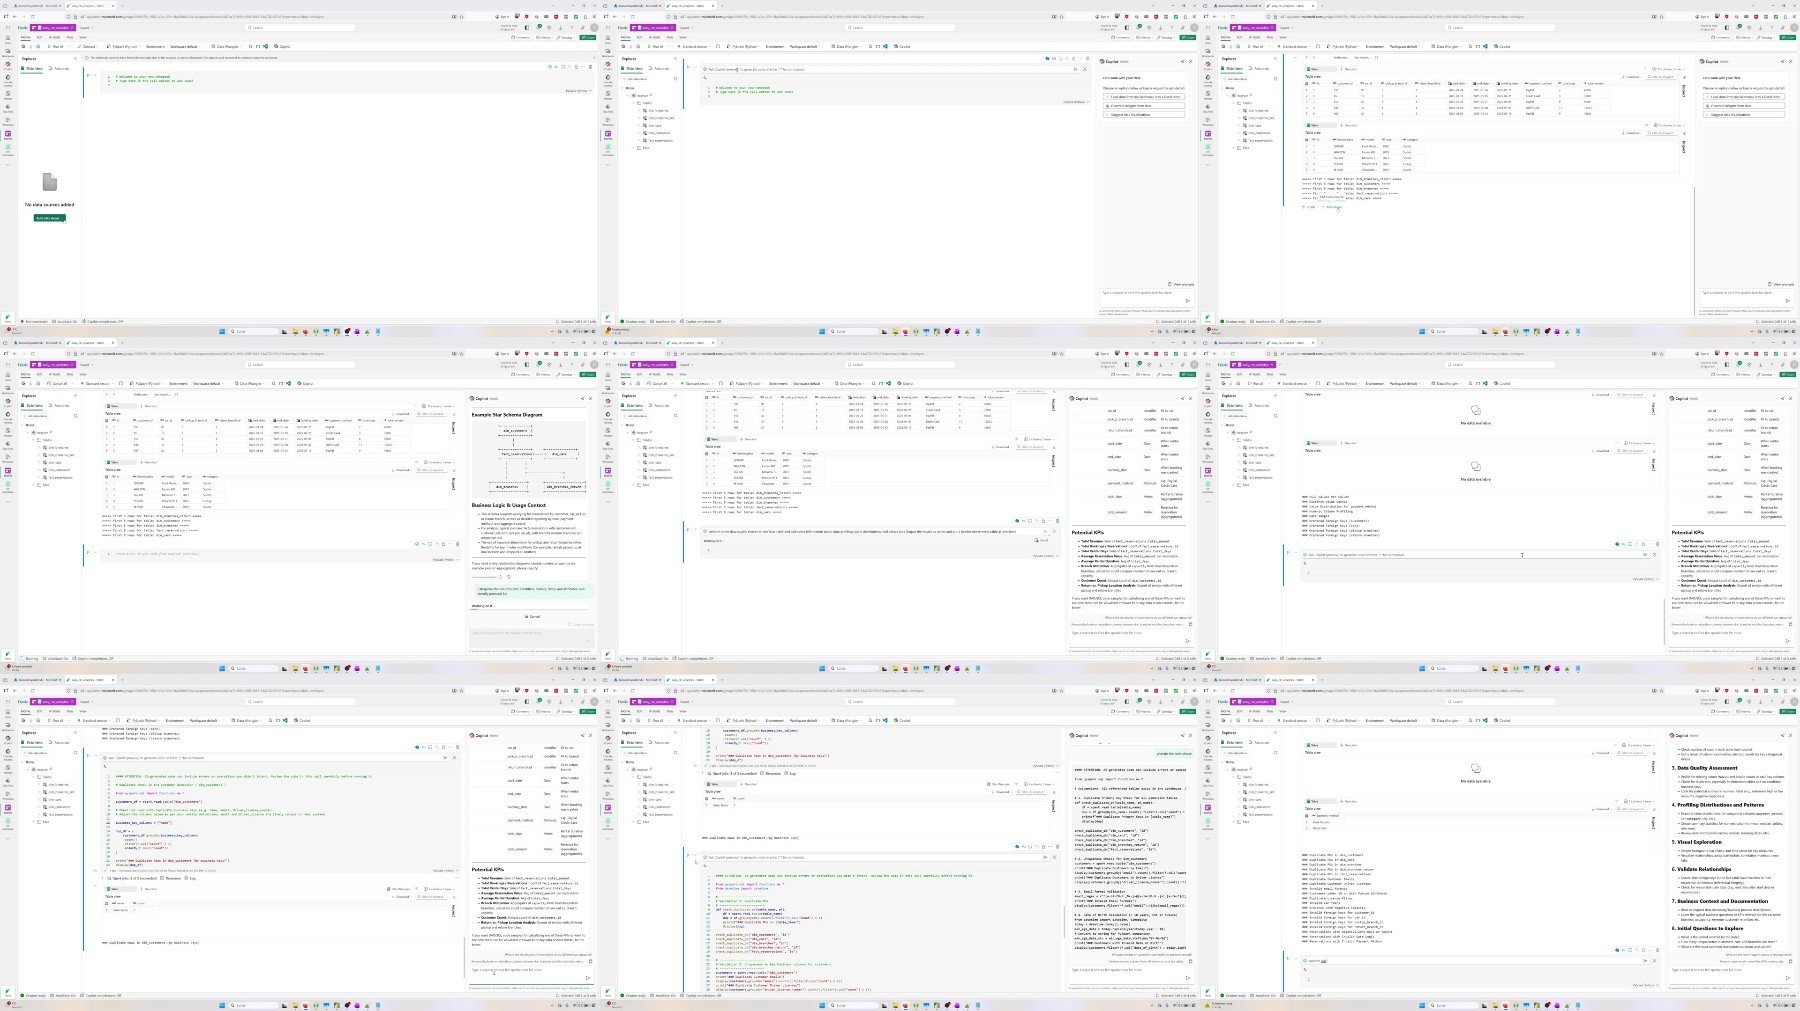Image resolution: width=1800 pixels, height=1011 pixels.
Task: Open AI tools ribbon tab in No-data-sources screen
Action: click(x=54, y=37)
